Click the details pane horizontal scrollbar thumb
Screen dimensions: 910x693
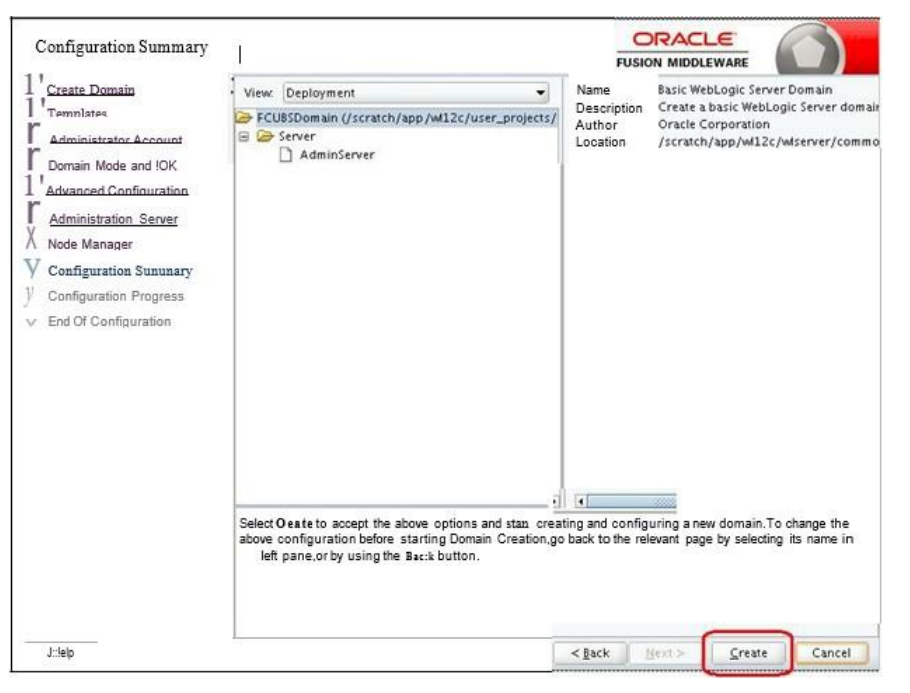[x=631, y=501]
